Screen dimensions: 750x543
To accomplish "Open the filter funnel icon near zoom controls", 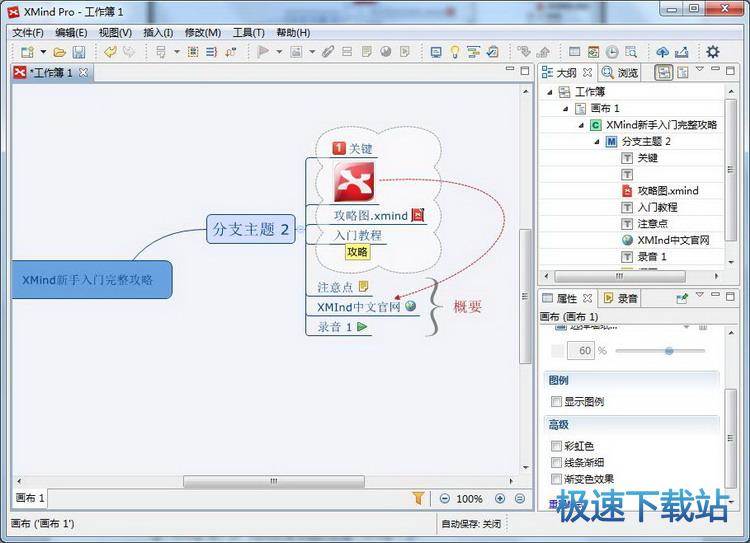I will (418, 498).
